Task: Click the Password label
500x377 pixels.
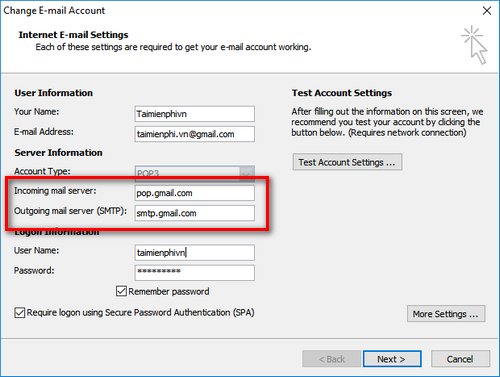Action: click(x=34, y=270)
